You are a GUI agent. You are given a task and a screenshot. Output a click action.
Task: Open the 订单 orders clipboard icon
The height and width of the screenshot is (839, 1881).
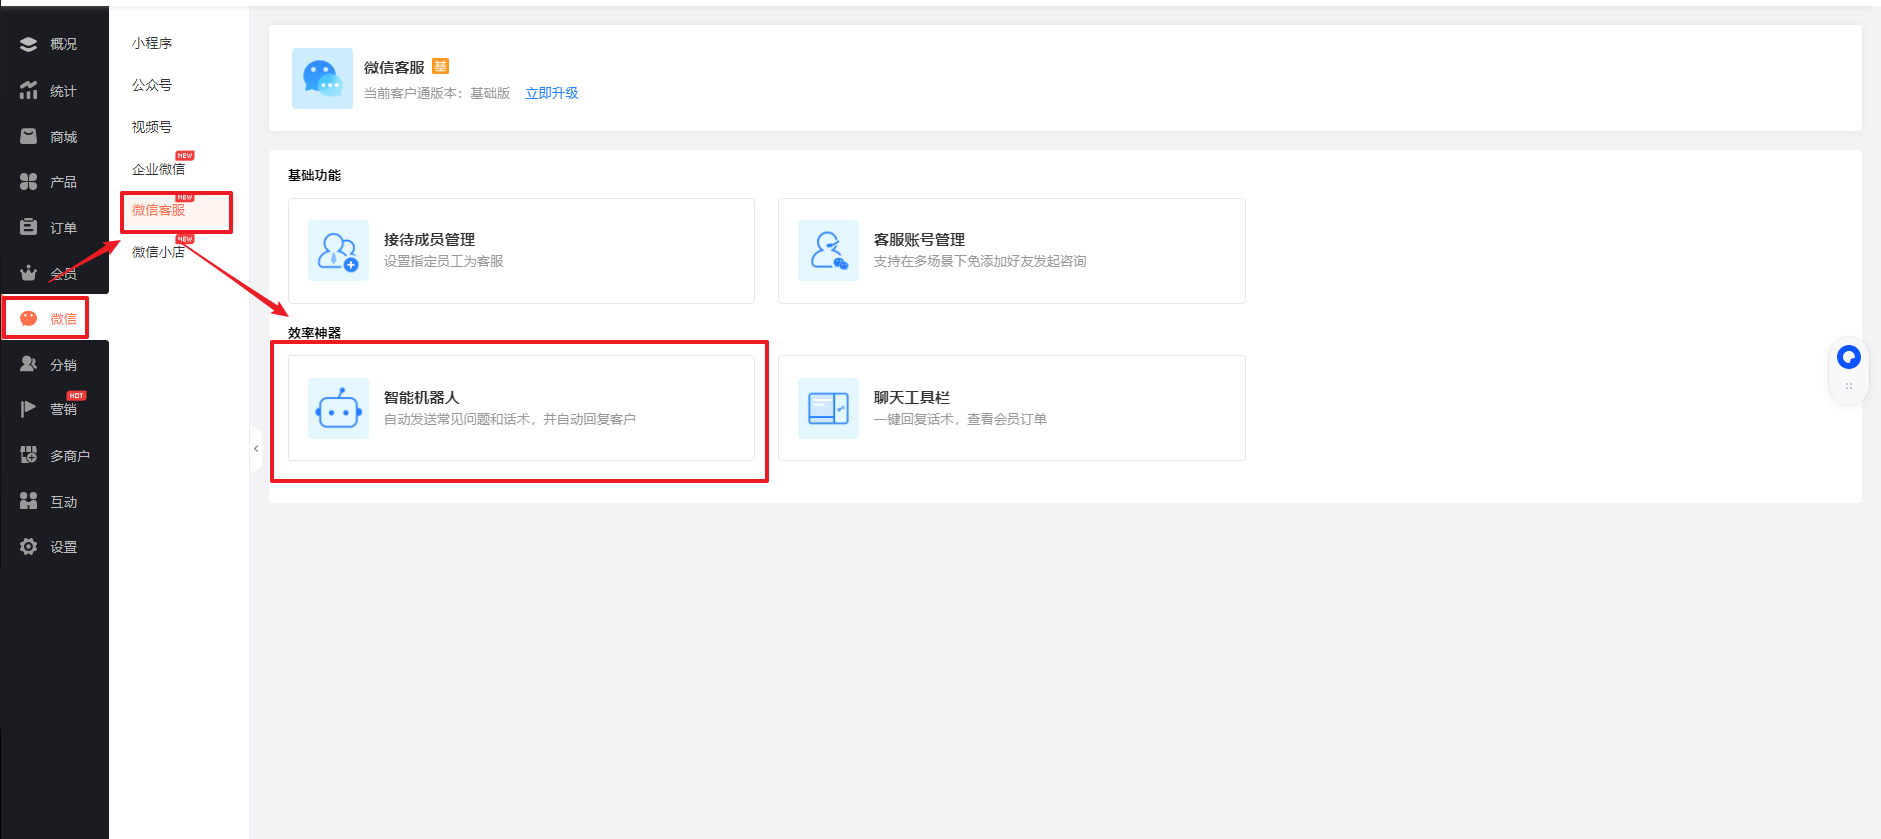(x=28, y=228)
